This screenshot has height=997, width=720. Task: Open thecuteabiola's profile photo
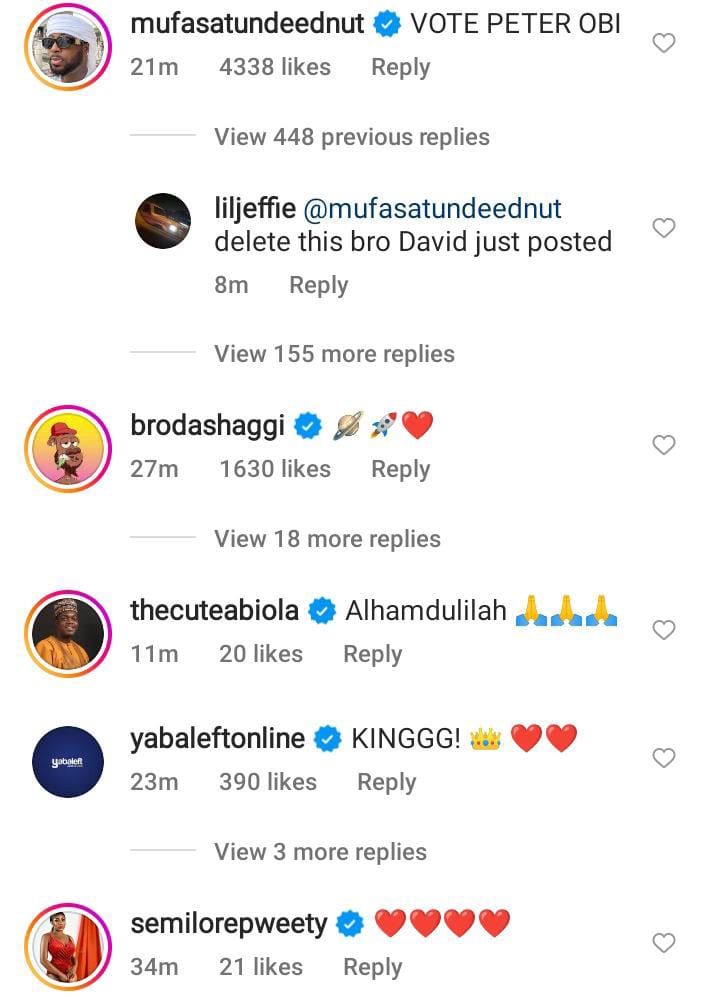point(65,633)
